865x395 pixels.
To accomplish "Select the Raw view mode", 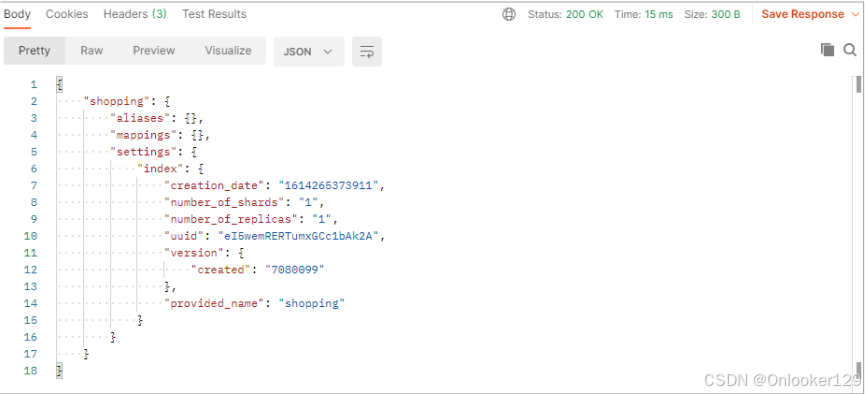I will pos(92,51).
